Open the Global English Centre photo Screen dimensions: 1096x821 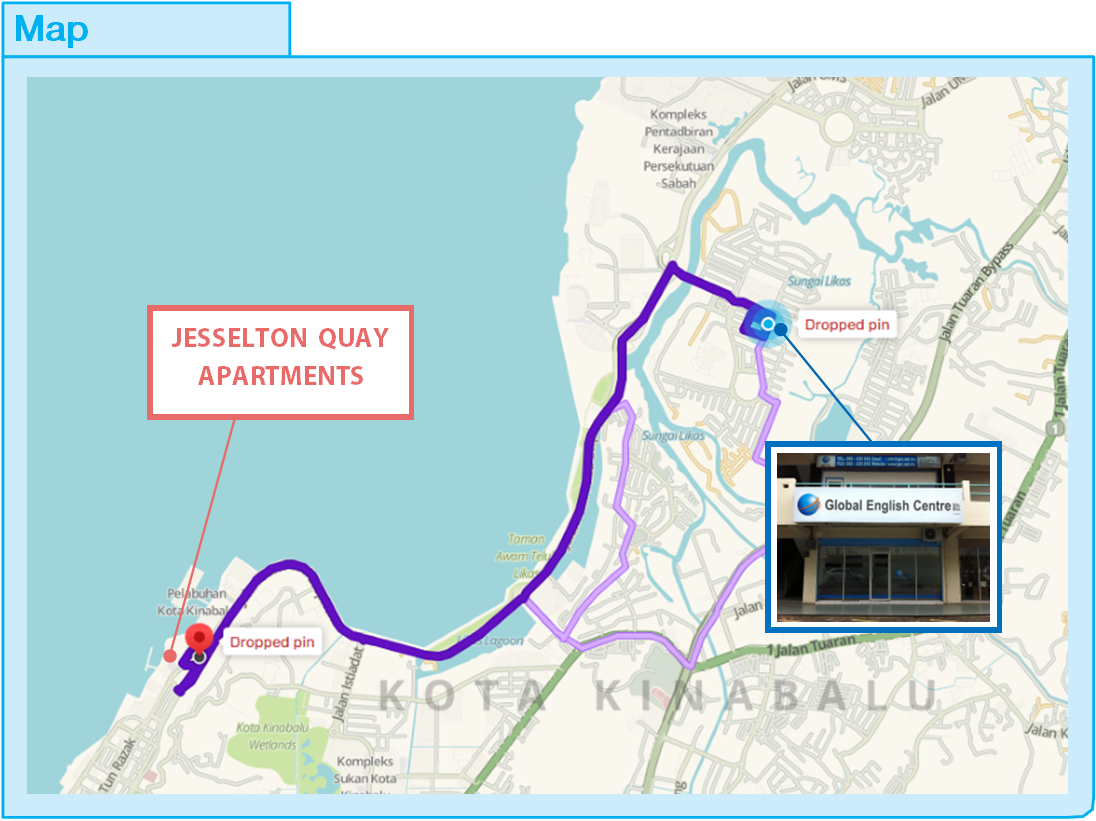(x=883, y=538)
